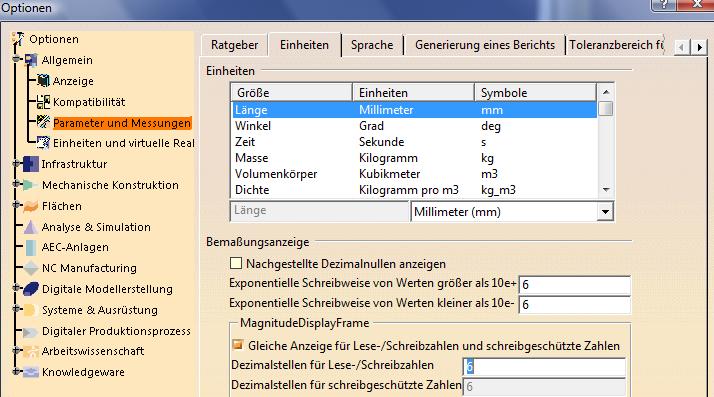This screenshot has height=397, width=714.
Task: Select the Zeit row in units table
Action: (414, 142)
